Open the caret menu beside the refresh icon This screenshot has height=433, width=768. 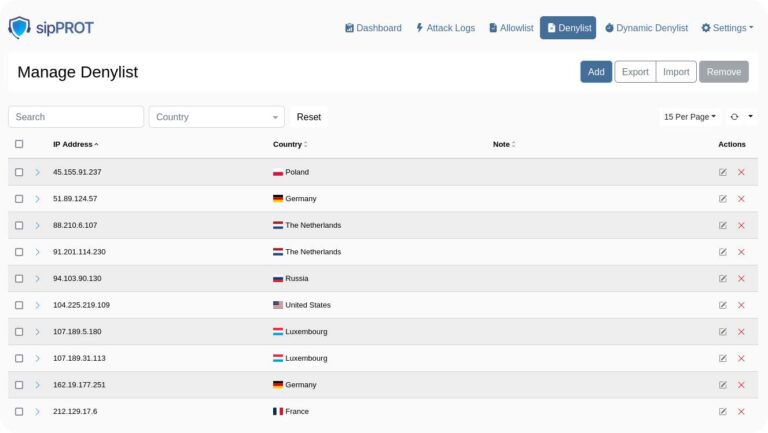coord(750,117)
